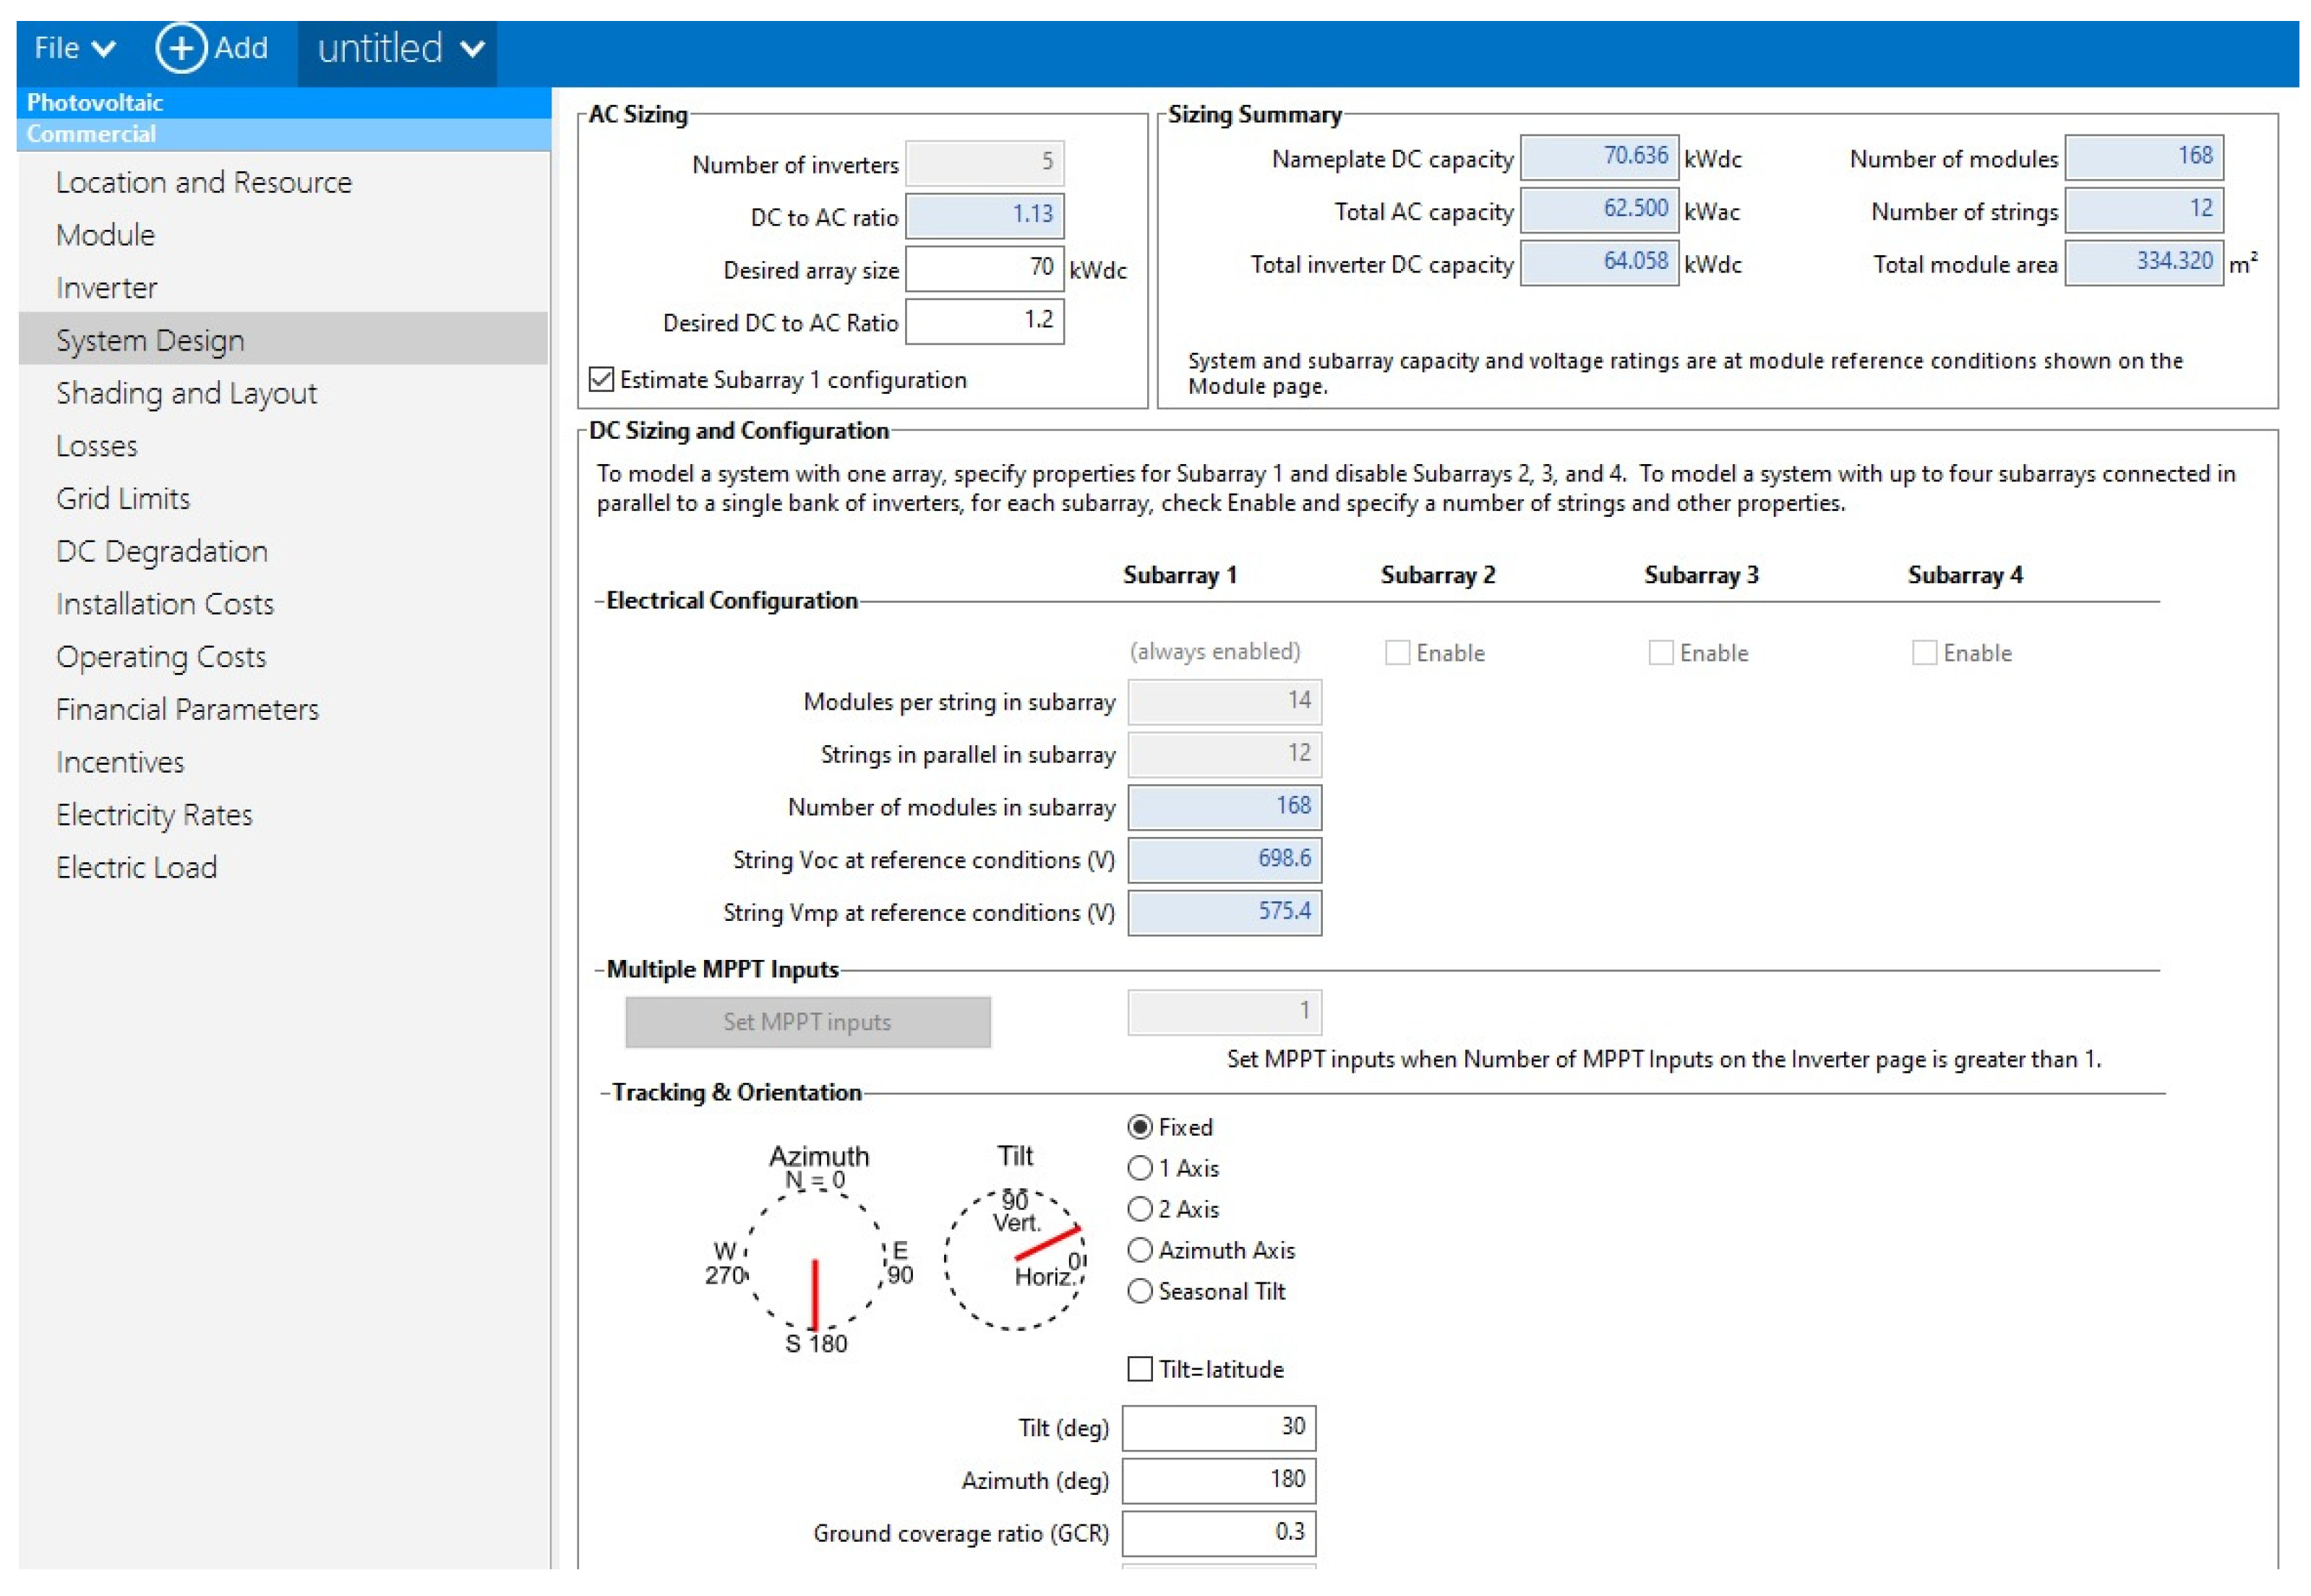Open Electric Load page
The width and height of the screenshot is (2311, 1596).
[x=136, y=868]
